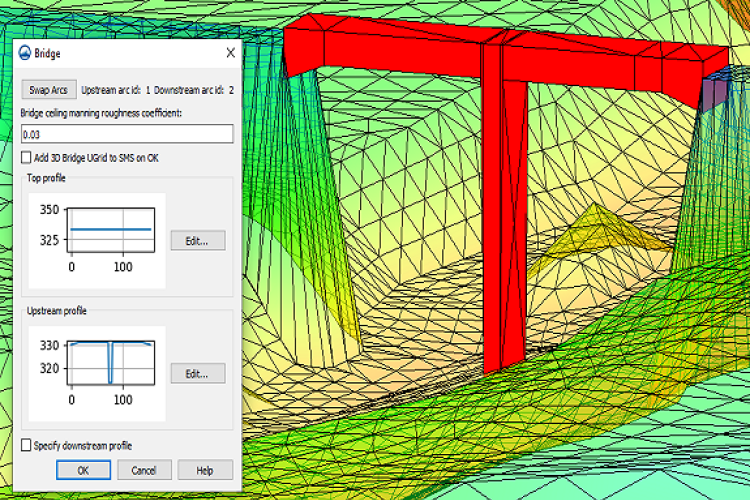
Task: Click the Top profile plot preview
Action: [97, 241]
